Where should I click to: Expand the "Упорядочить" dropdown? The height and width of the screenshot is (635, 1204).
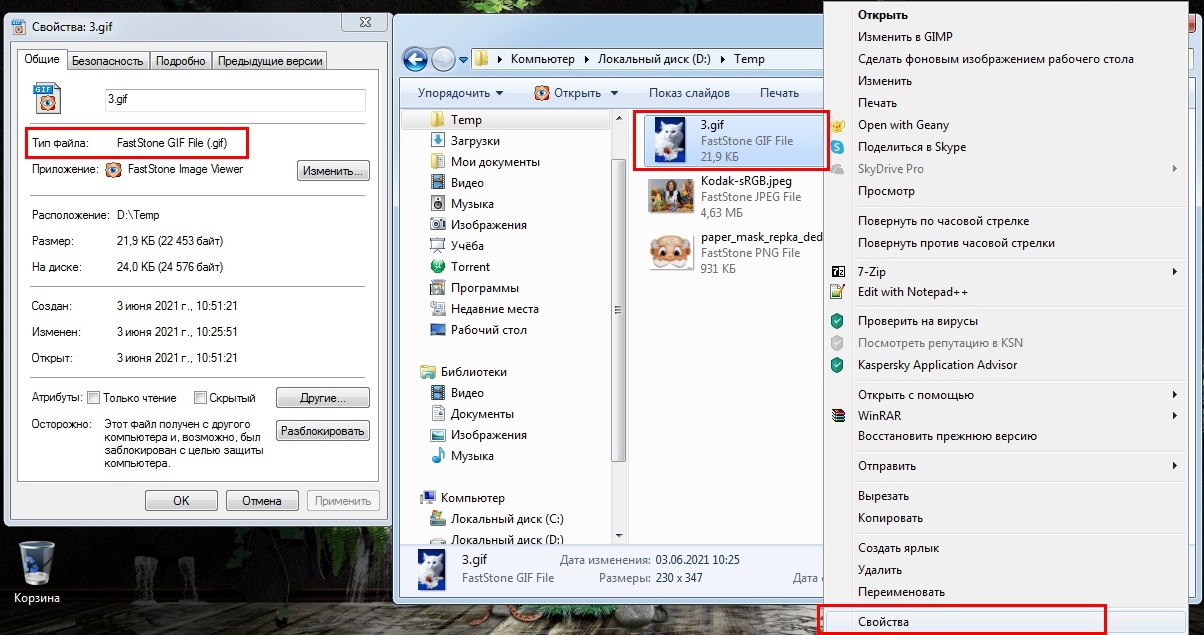pyautogui.click(x=460, y=93)
